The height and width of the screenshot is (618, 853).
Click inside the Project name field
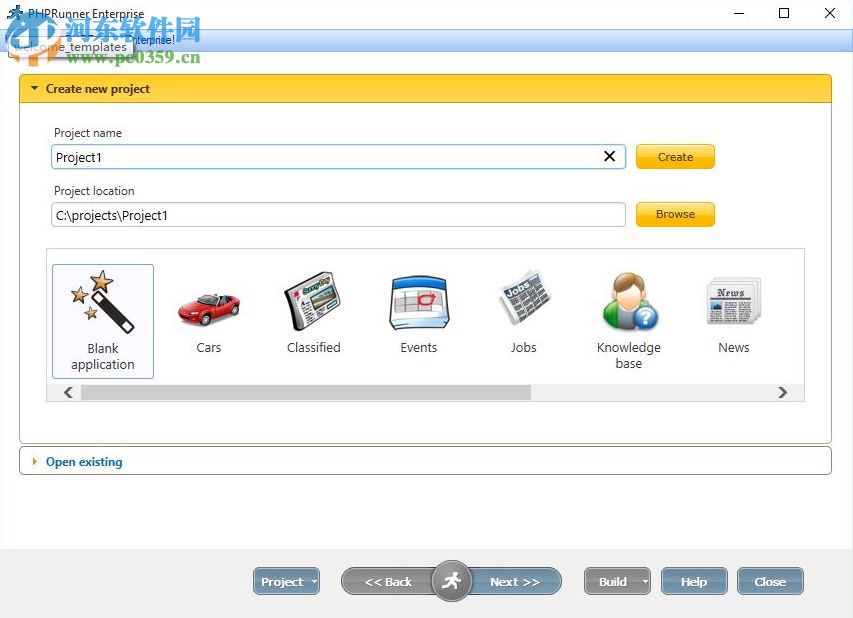pyautogui.click(x=300, y=156)
